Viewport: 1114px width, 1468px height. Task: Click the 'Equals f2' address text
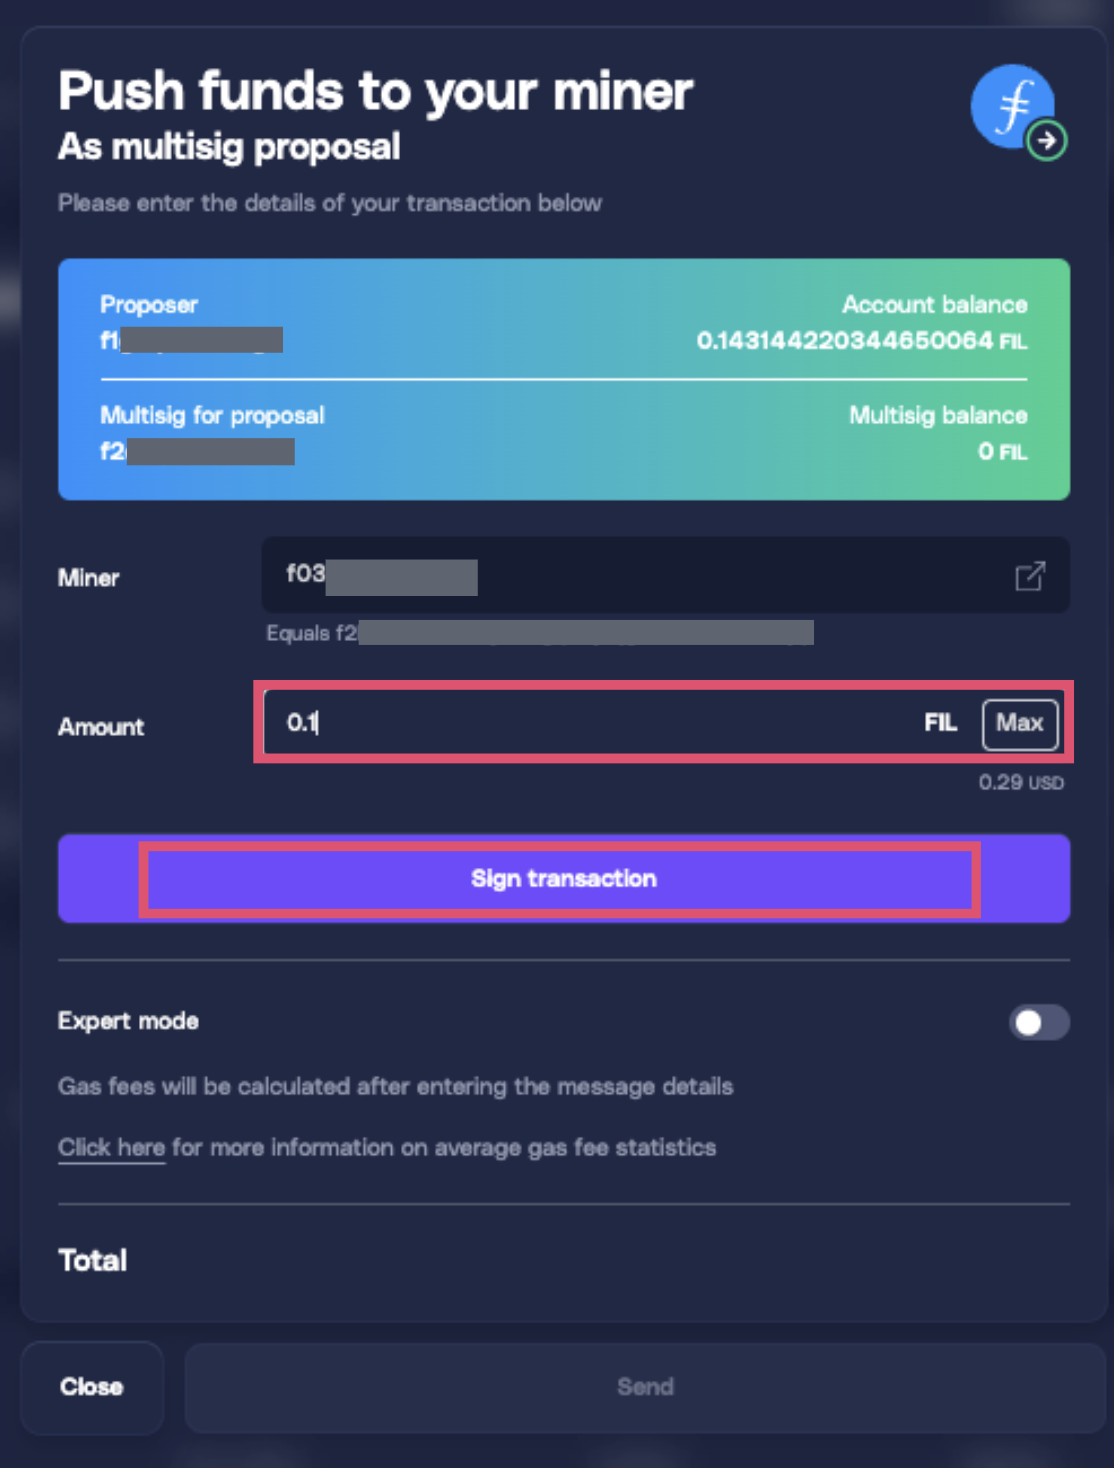pos(538,633)
